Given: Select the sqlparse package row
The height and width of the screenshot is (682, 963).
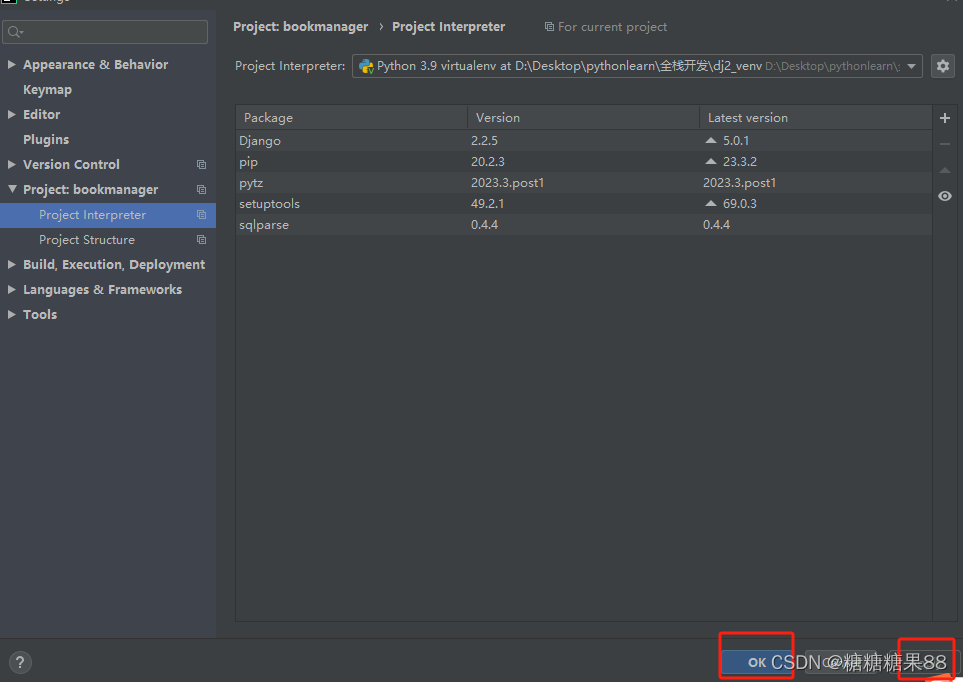Looking at the screenshot, I should 583,225.
